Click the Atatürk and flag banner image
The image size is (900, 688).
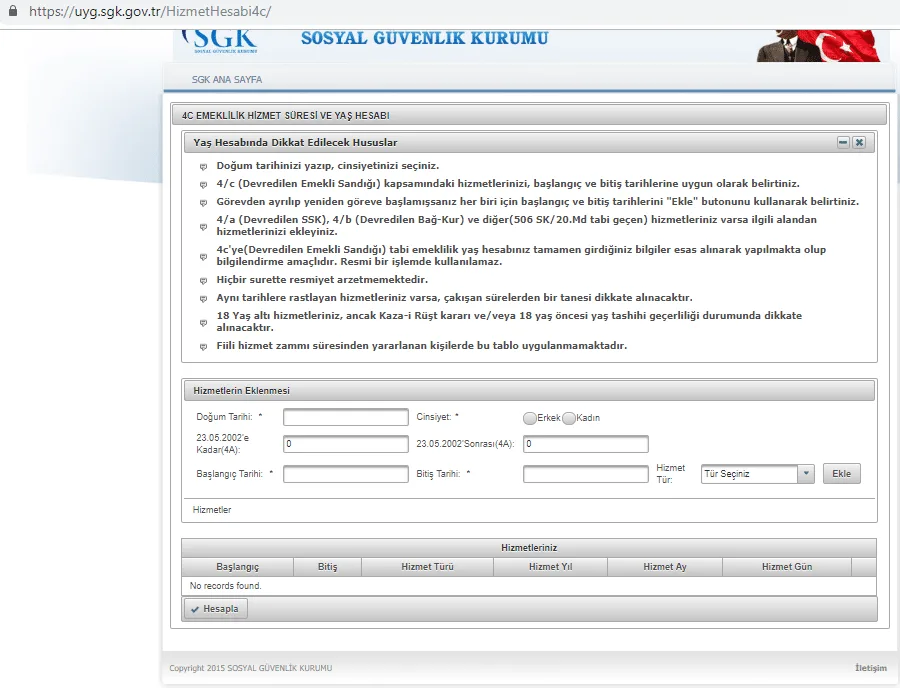point(818,46)
